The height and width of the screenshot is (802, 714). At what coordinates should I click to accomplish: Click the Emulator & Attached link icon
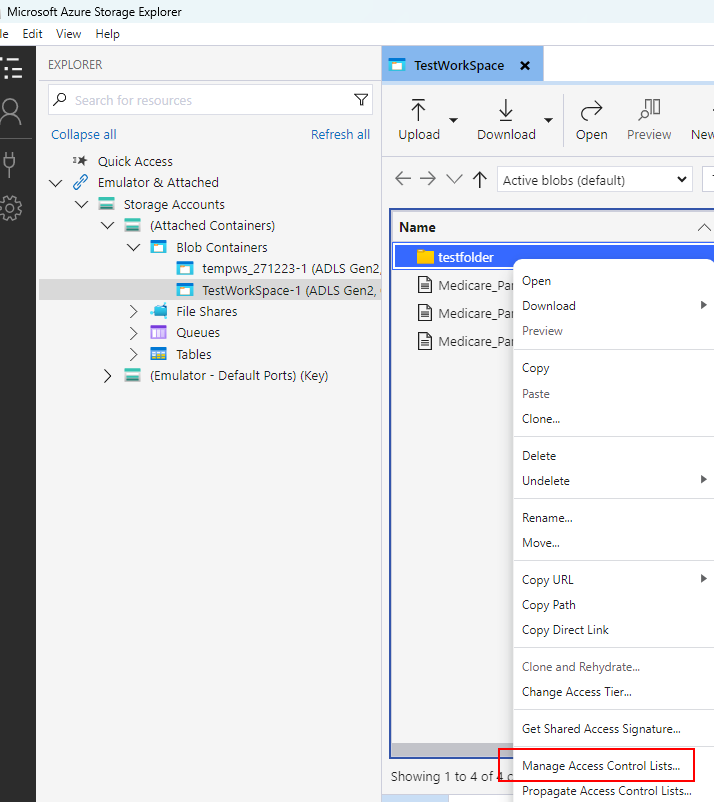pos(80,182)
